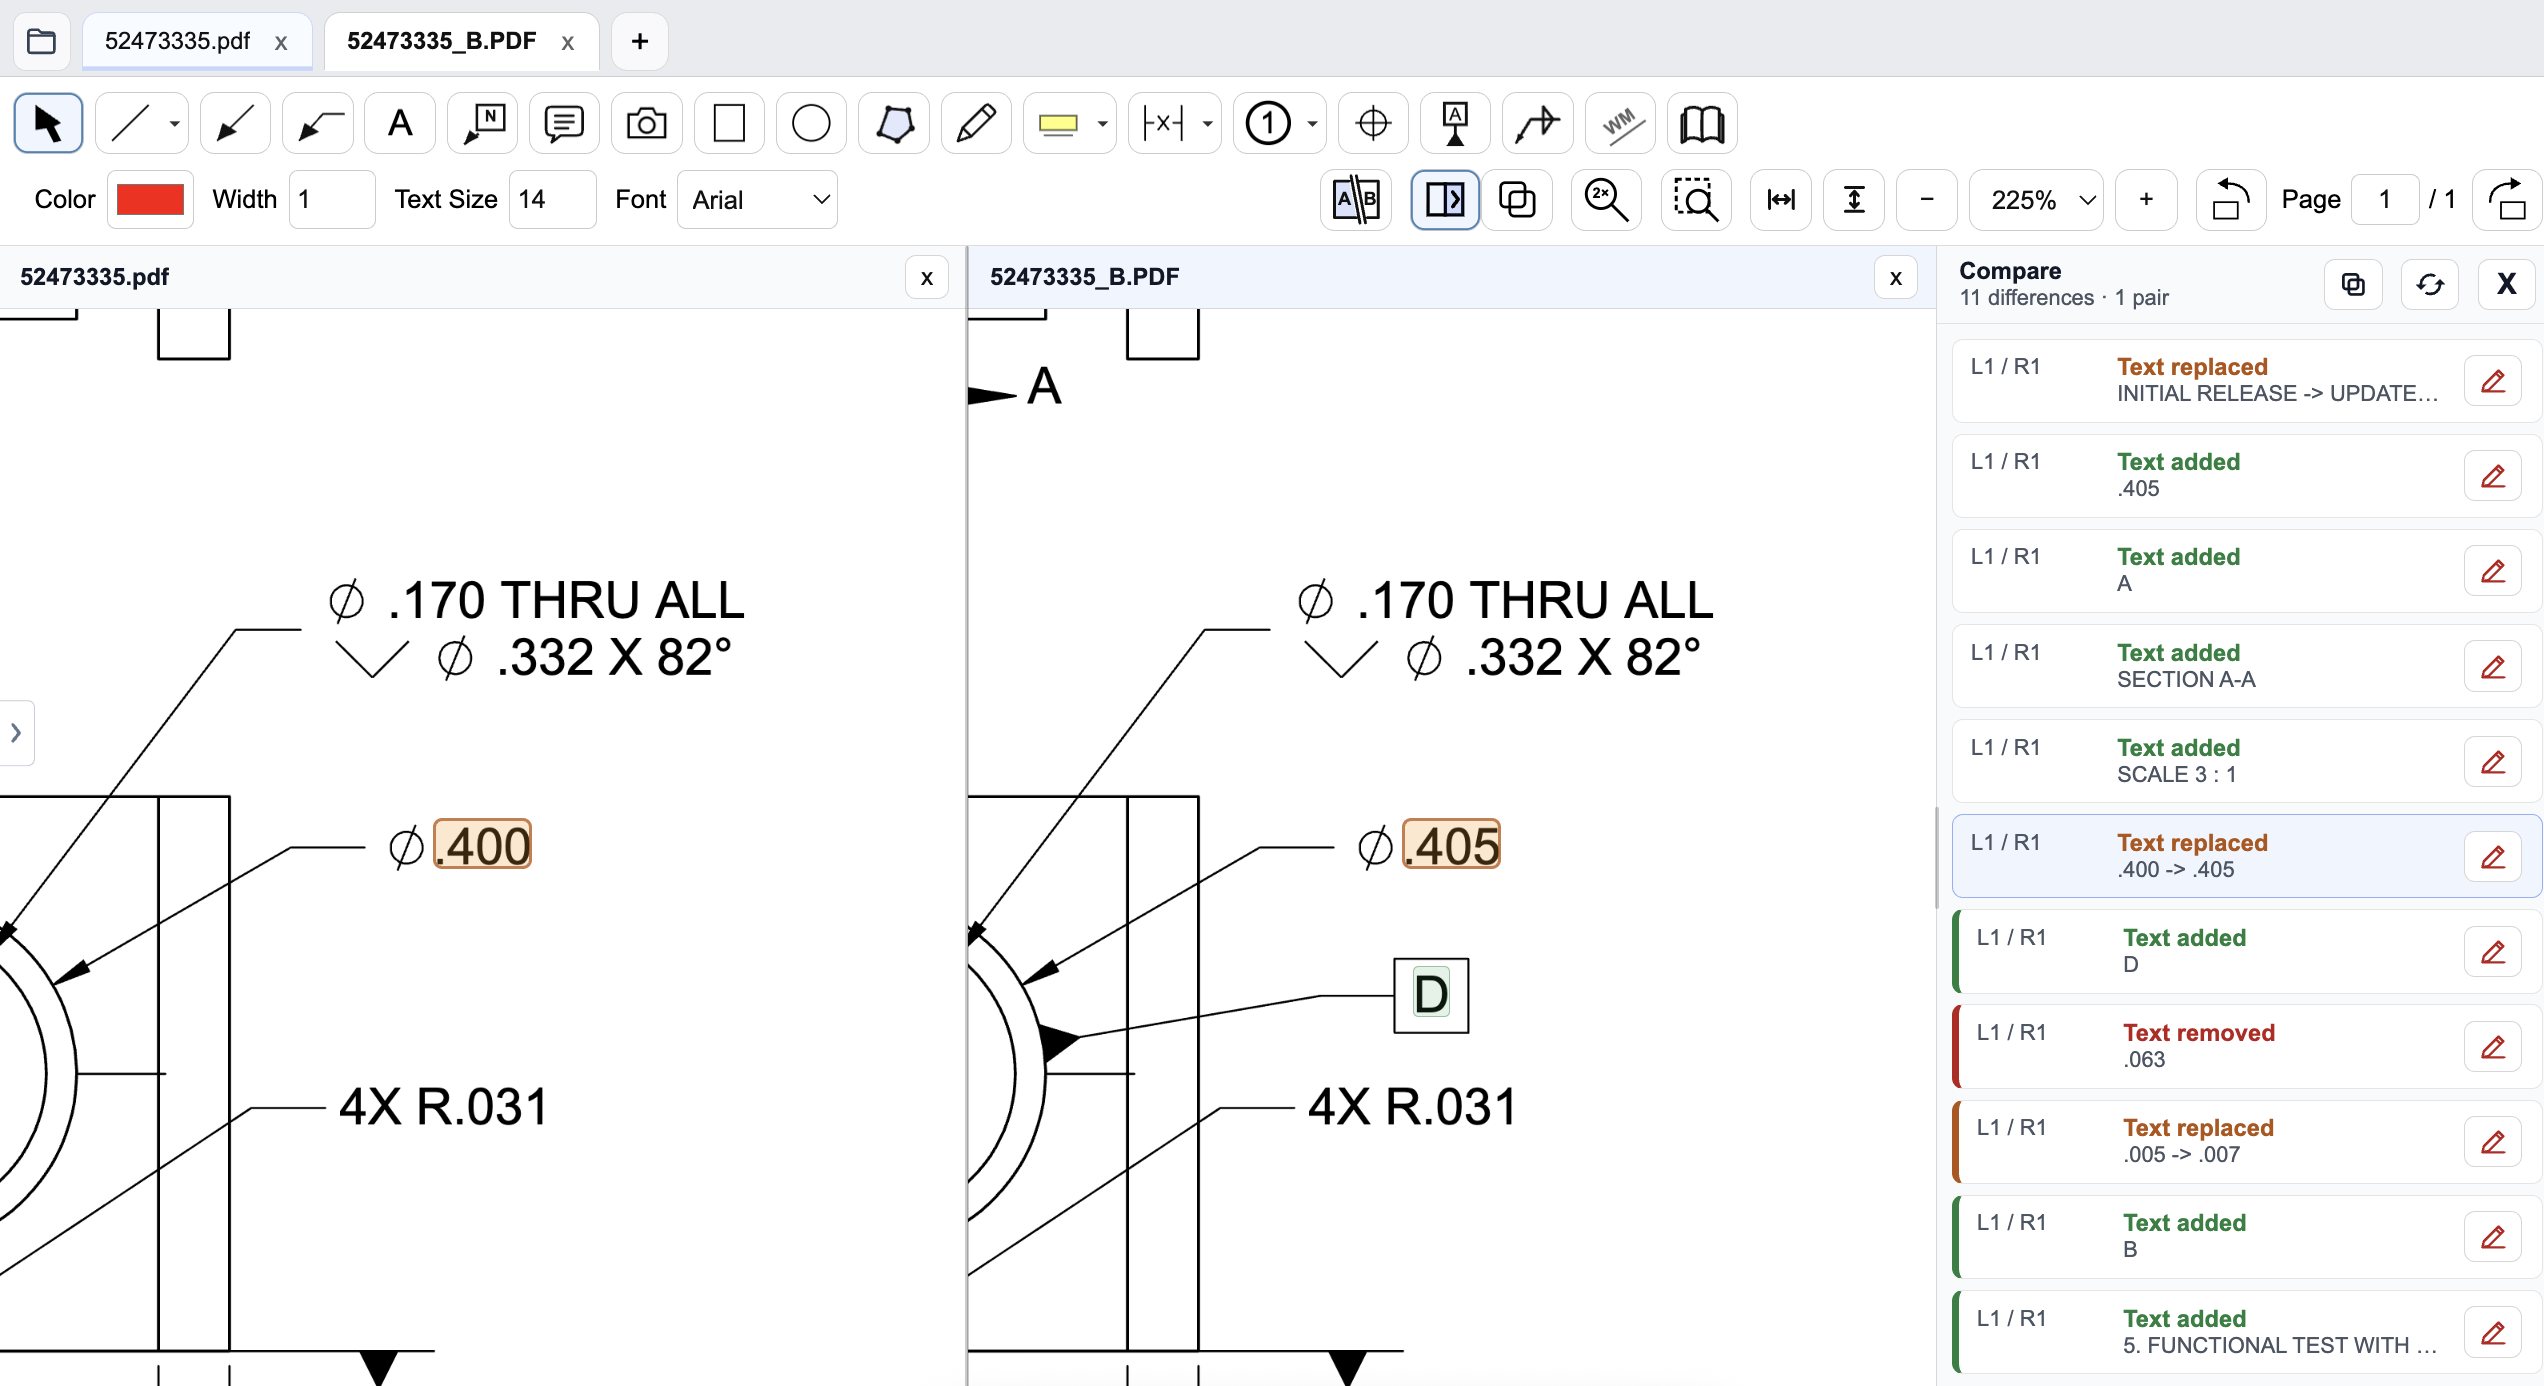Select the arrow pointer tool

click(x=48, y=124)
